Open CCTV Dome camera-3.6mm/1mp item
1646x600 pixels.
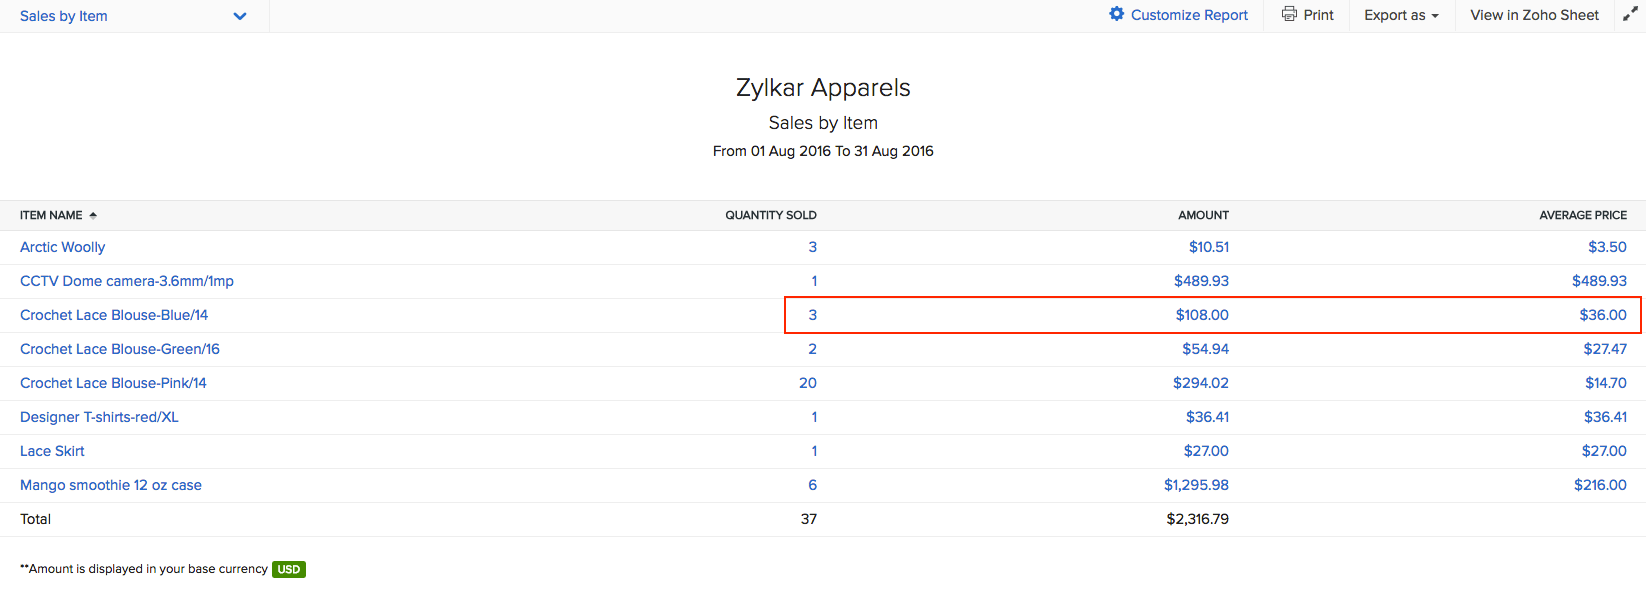[127, 281]
